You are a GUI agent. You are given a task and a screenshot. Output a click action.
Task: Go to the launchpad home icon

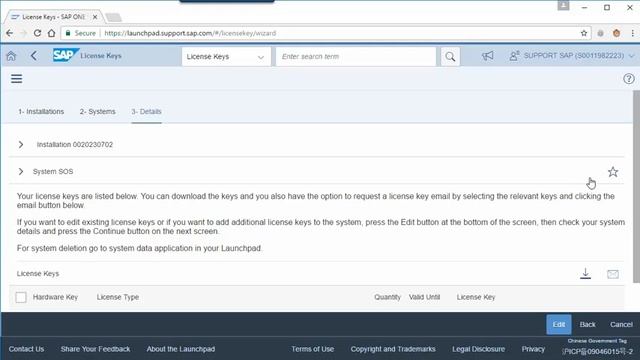(11, 56)
